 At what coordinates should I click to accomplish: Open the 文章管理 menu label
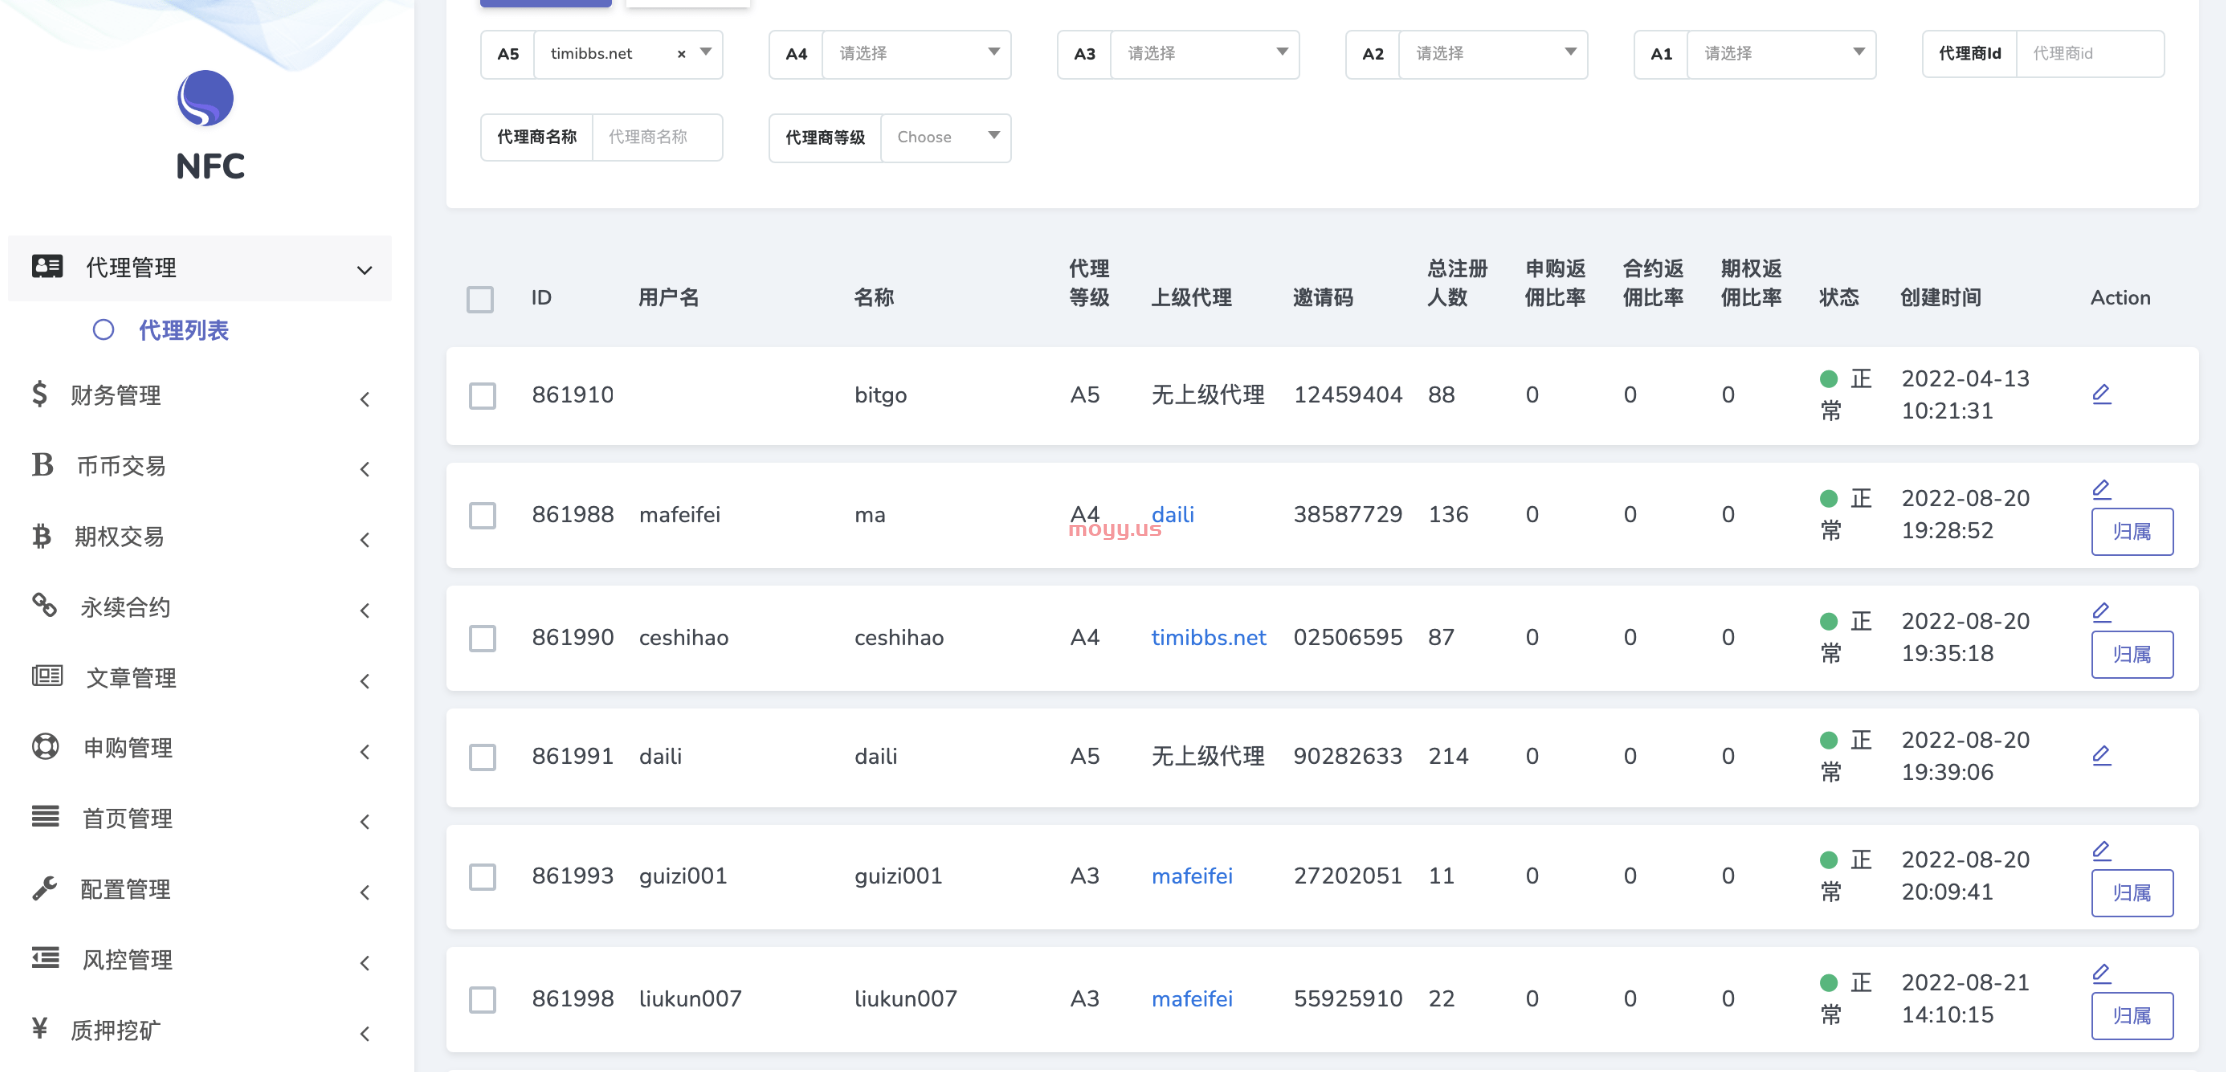coord(131,678)
